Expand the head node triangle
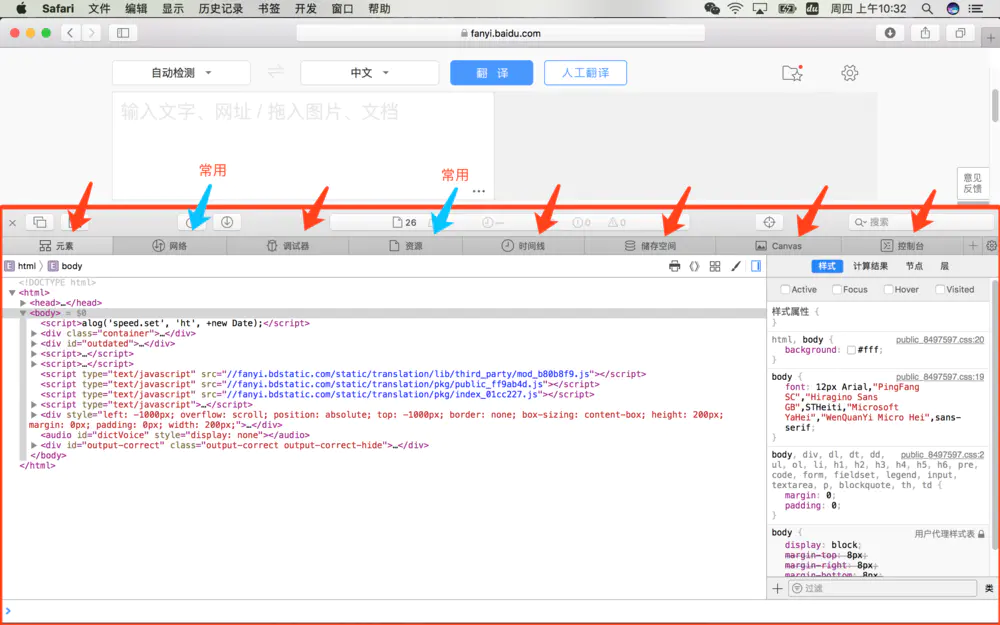 23,303
